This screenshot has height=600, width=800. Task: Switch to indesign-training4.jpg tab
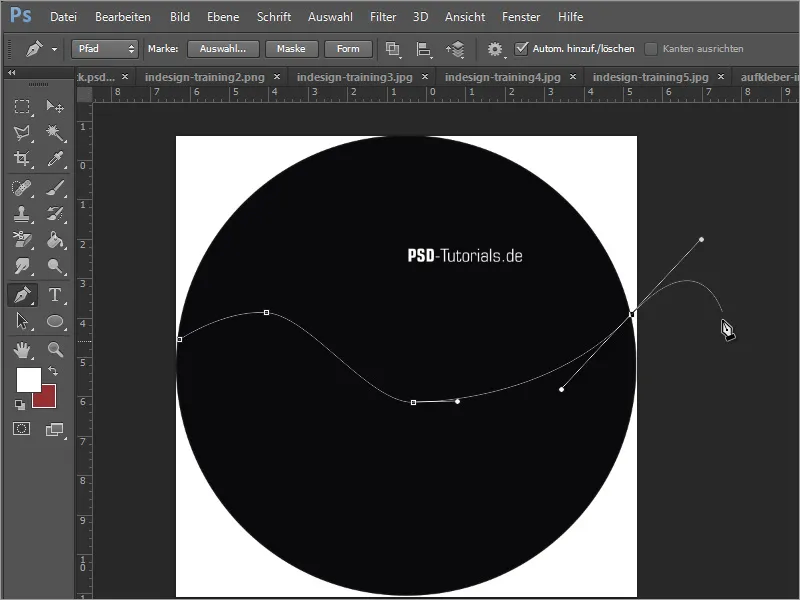click(x=503, y=77)
